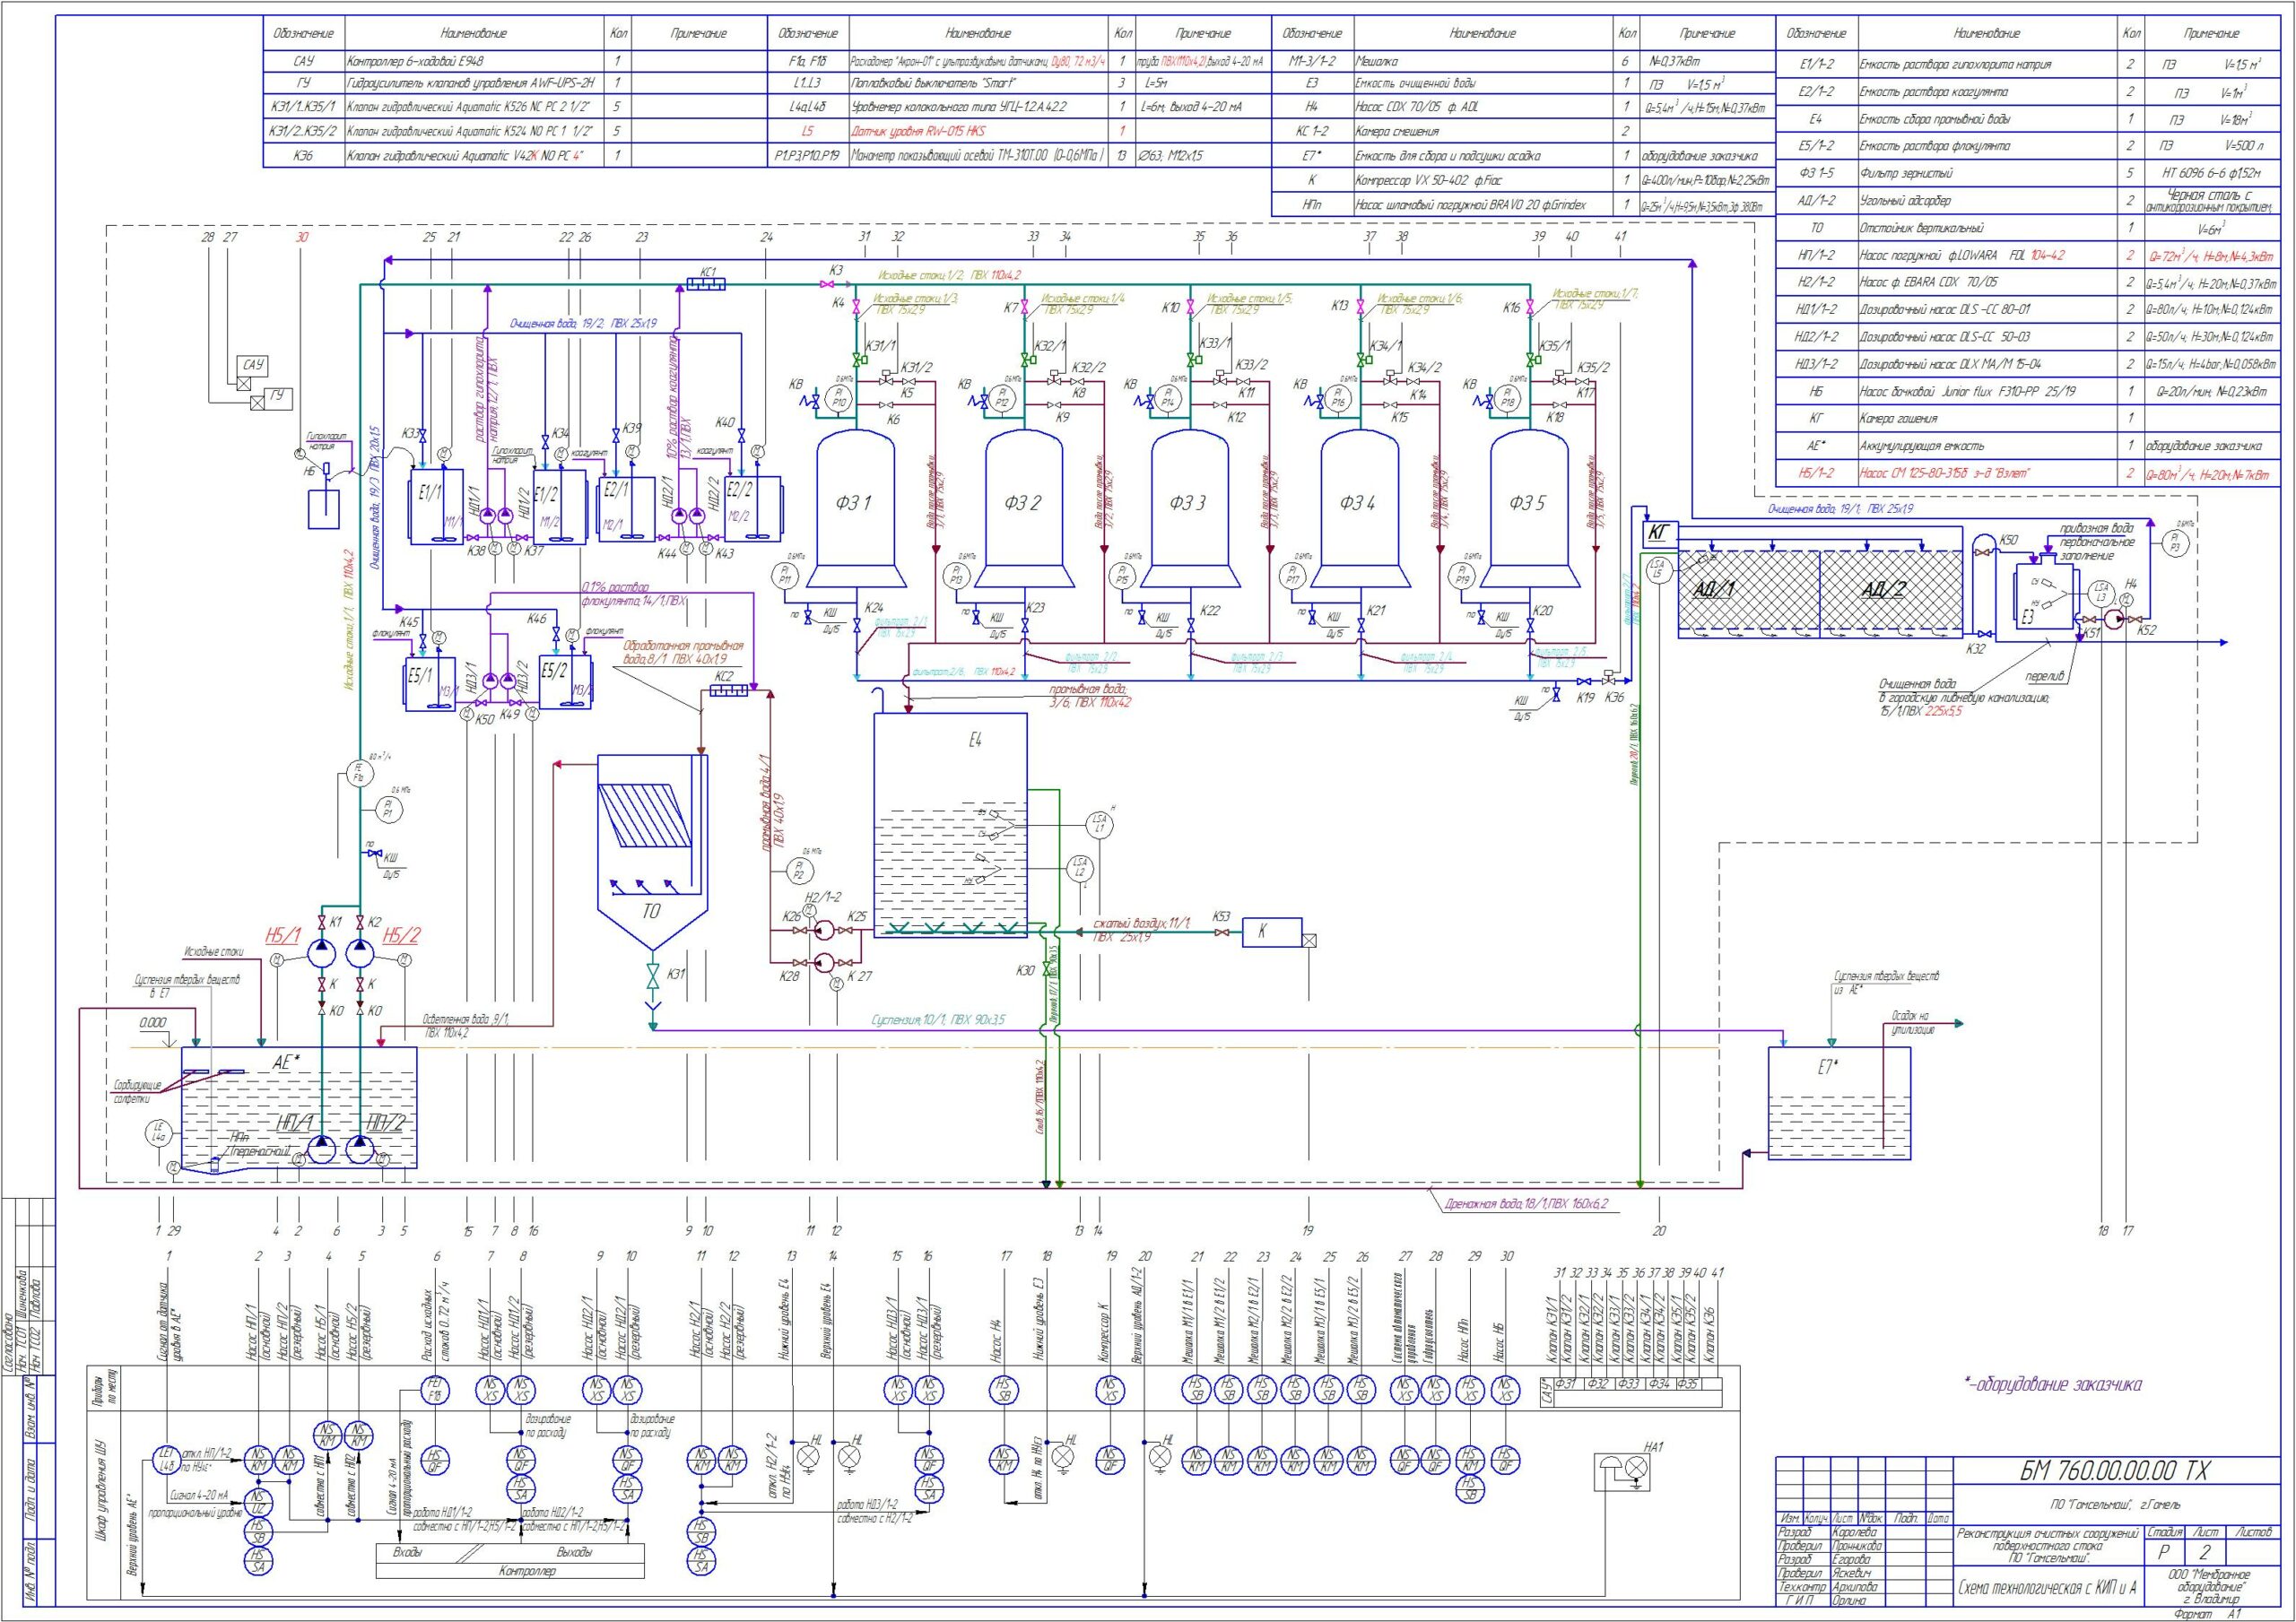
Task: Click submersible pump НП/1 in tank АЕ*
Action: pyautogui.click(x=321, y=1150)
